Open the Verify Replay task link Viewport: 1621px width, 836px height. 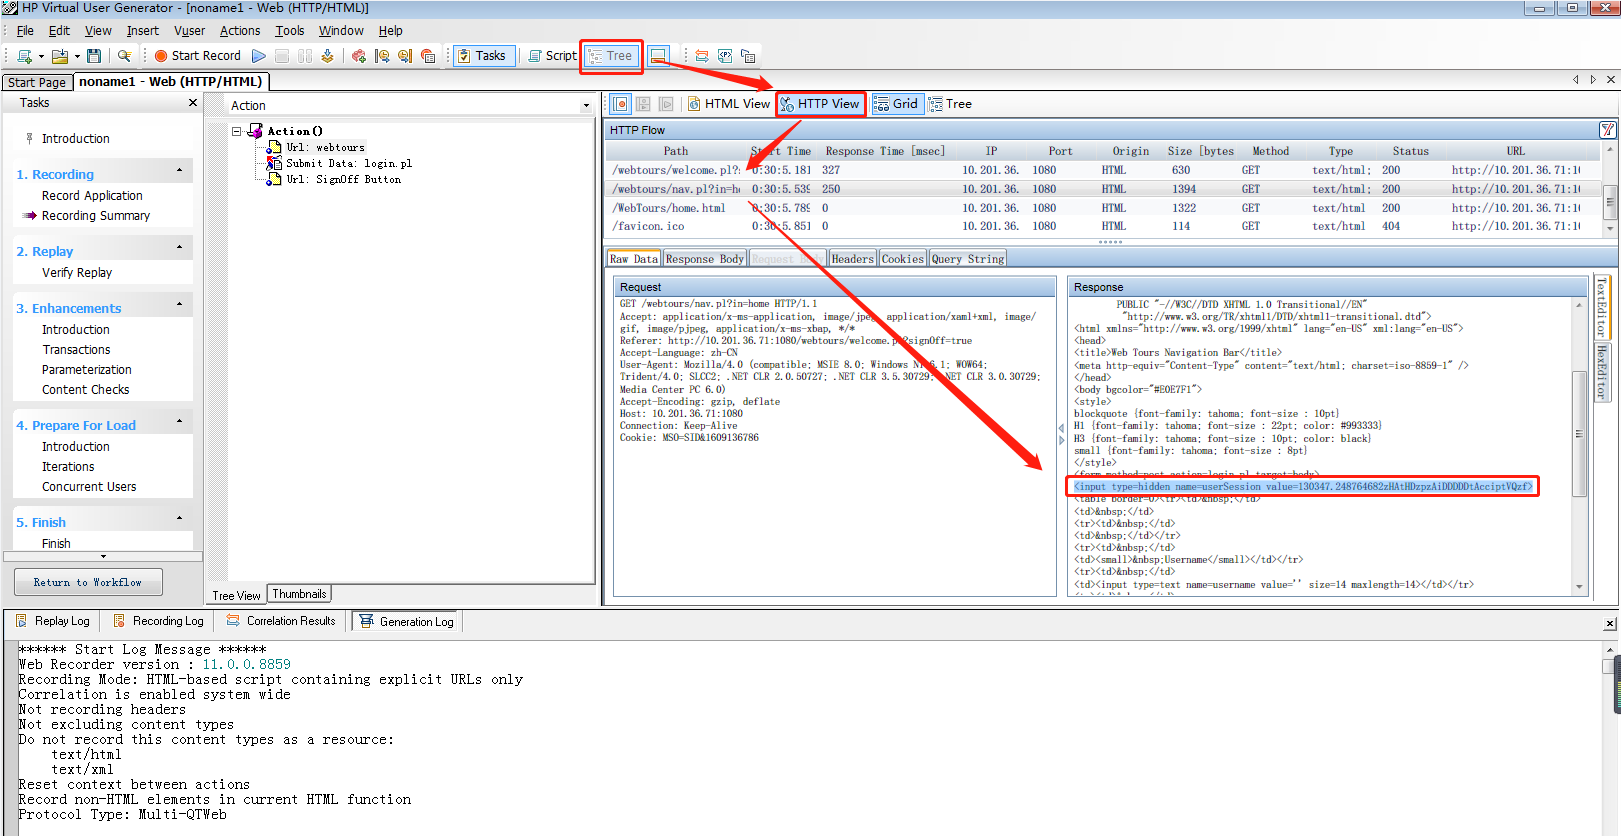click(77, 273)
